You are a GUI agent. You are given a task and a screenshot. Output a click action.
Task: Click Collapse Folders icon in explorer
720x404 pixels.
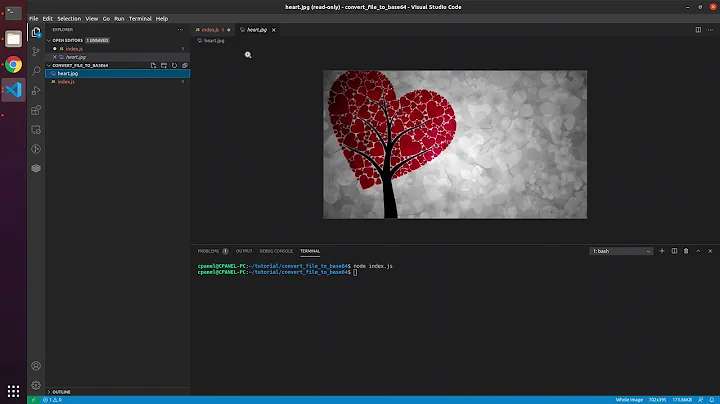(x=183, y=65)
